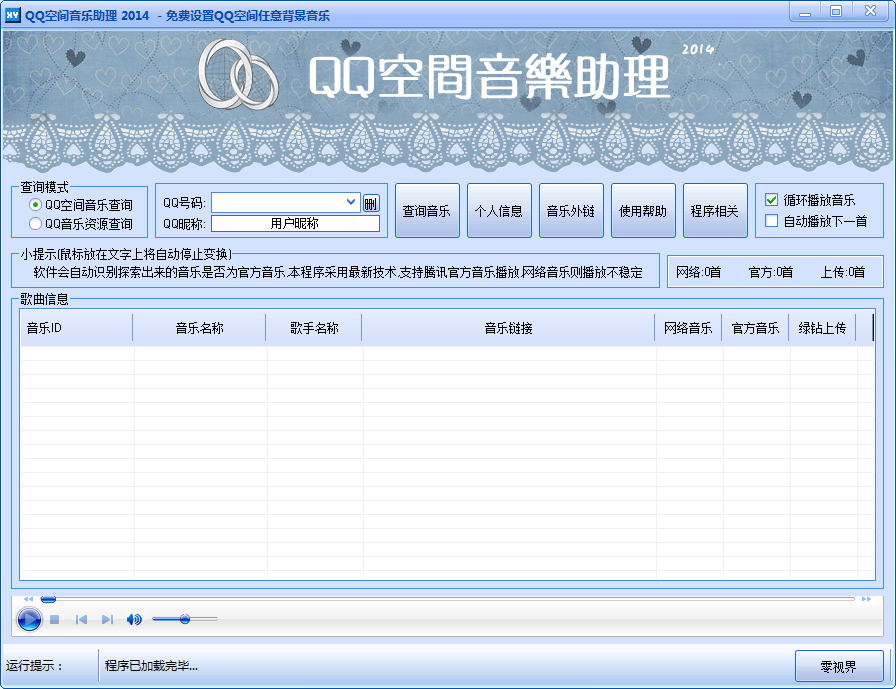The height and width of the screenshot is (689, 896).
Task: Click the app icon in the title bar
Action: pos(12,15)
